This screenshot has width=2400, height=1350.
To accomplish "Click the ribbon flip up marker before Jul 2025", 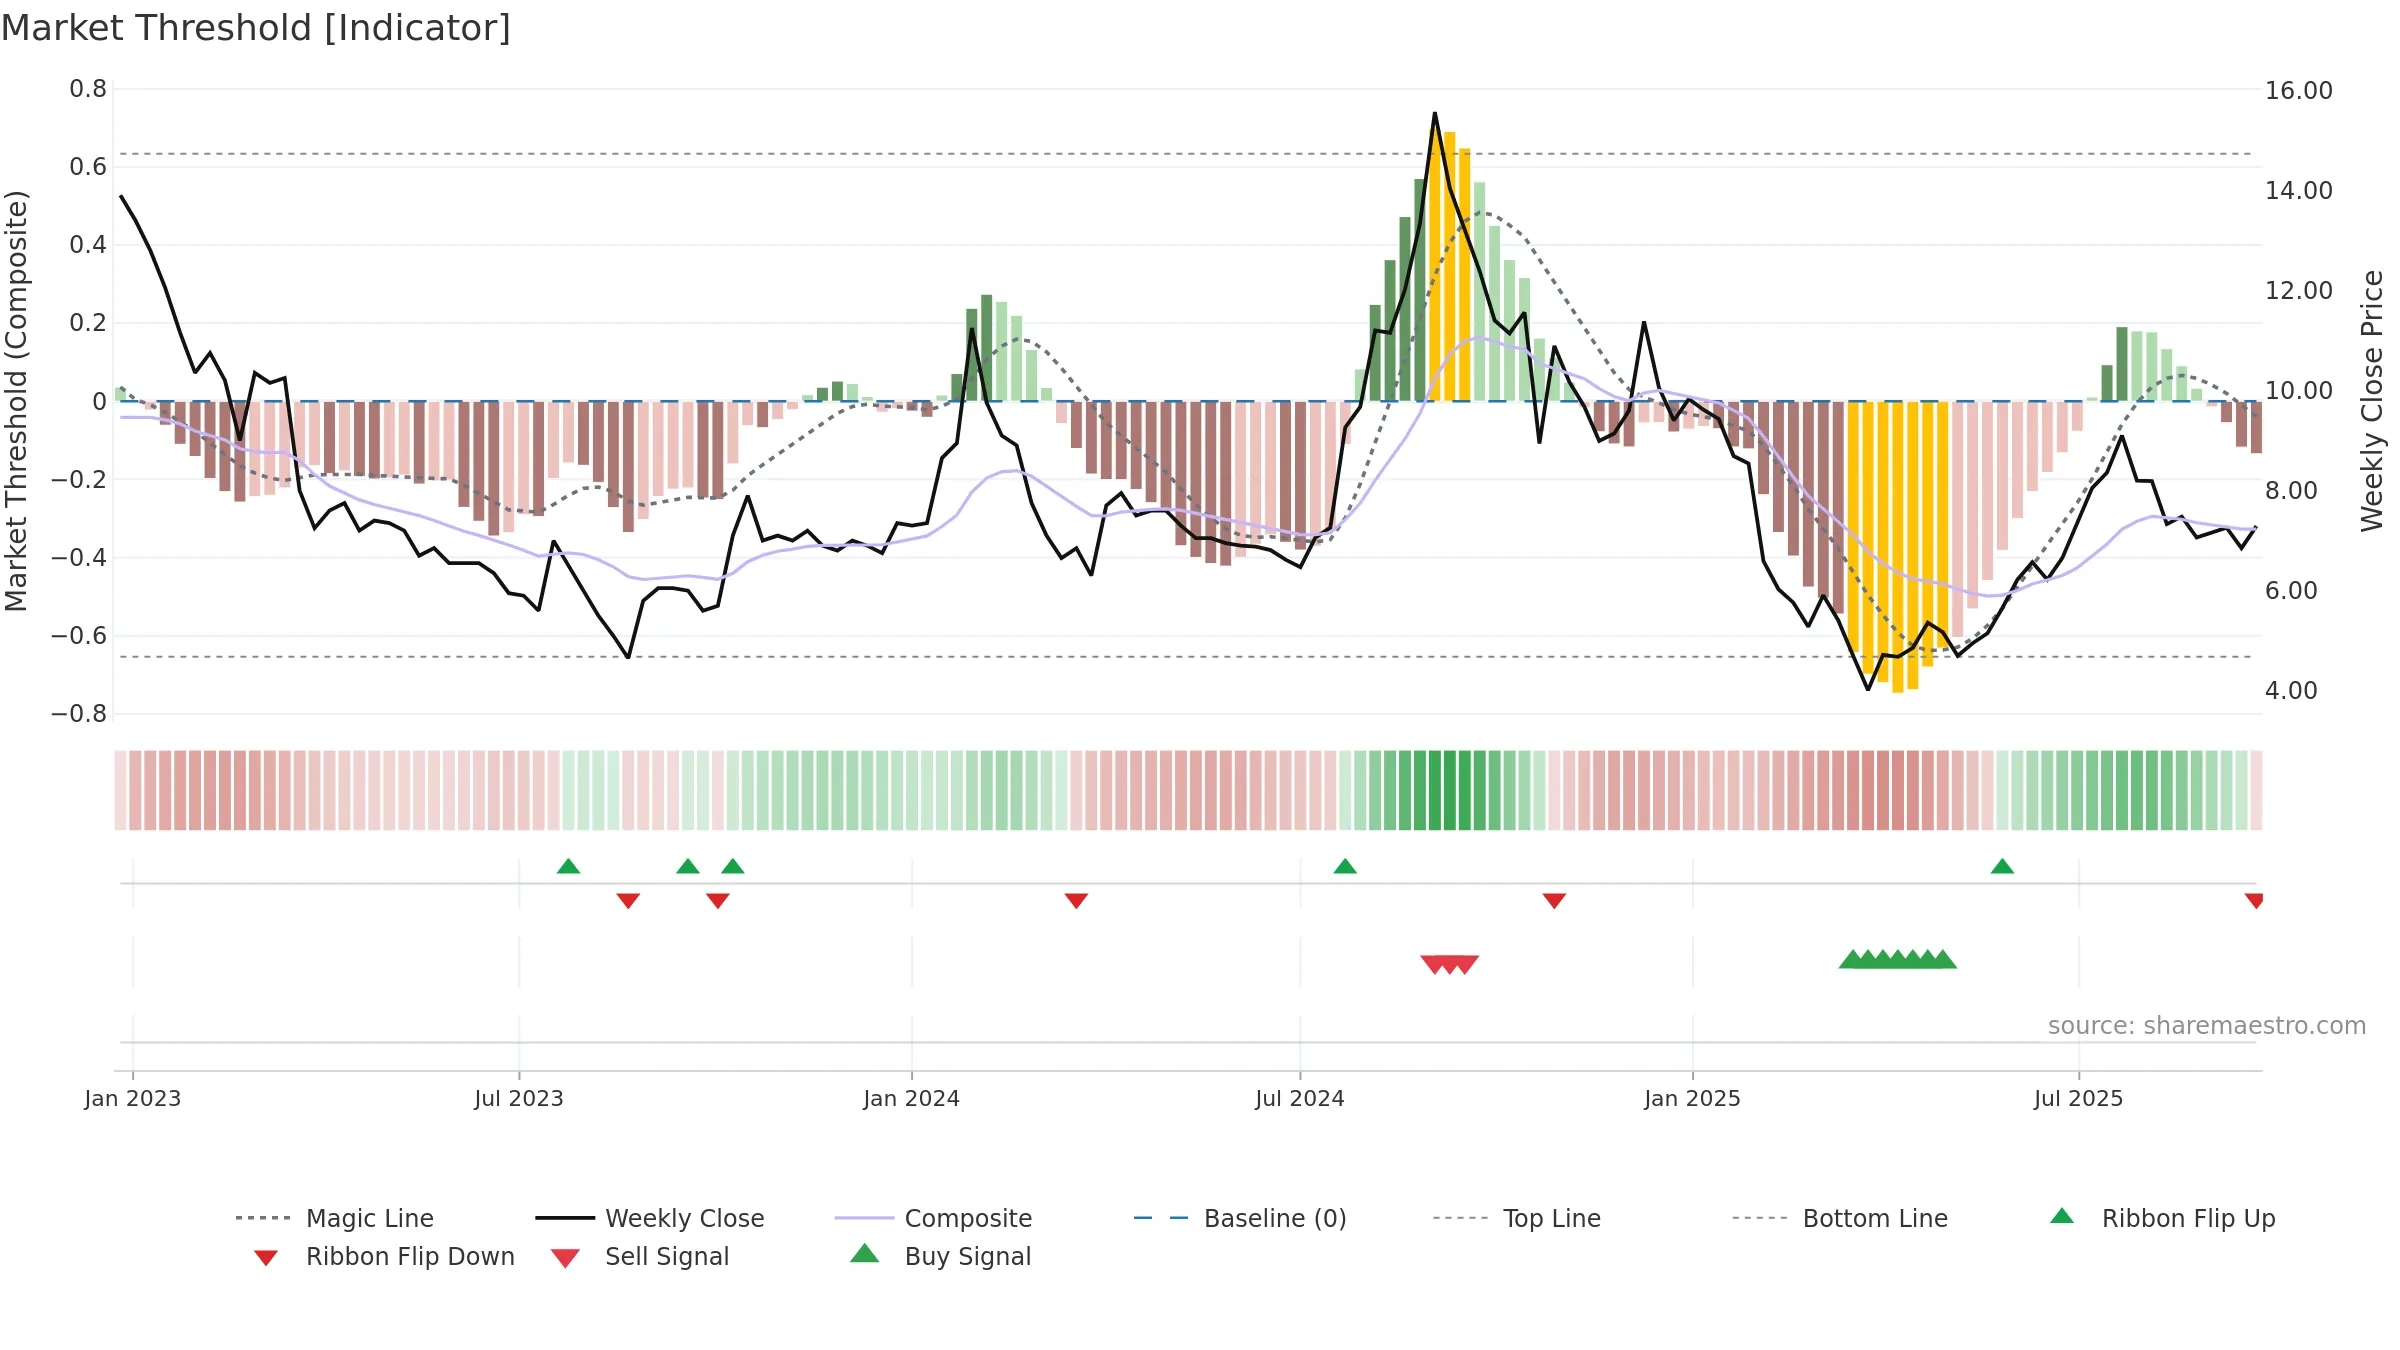I will click(x=2002, y=866).
